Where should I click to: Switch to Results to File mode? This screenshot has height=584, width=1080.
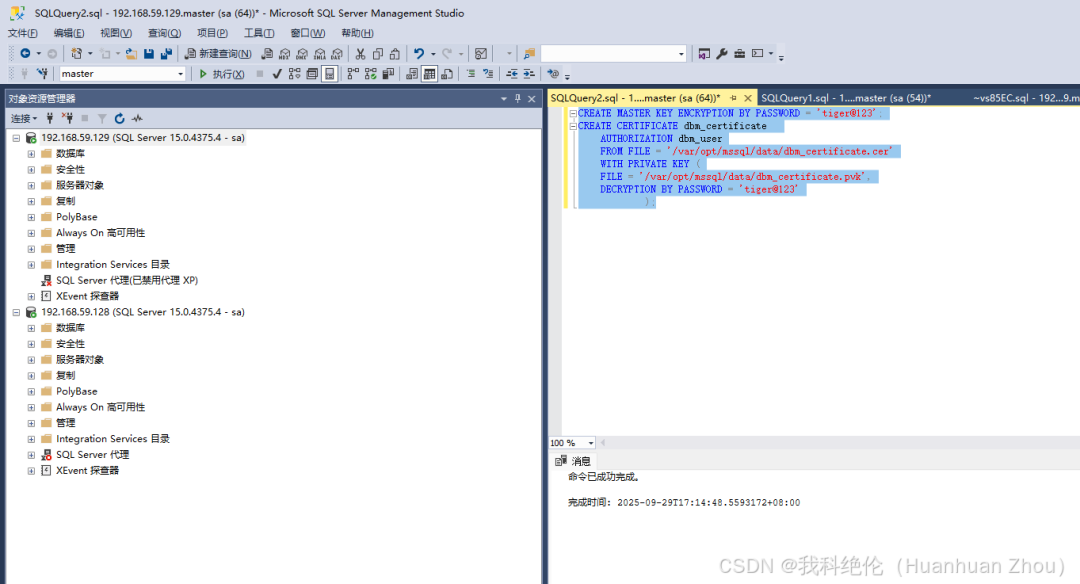click(447, 74)
